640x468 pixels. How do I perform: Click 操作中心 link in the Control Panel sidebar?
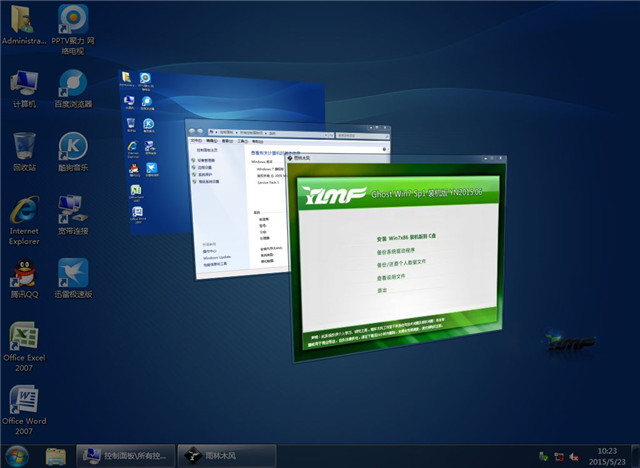point(209,251)
